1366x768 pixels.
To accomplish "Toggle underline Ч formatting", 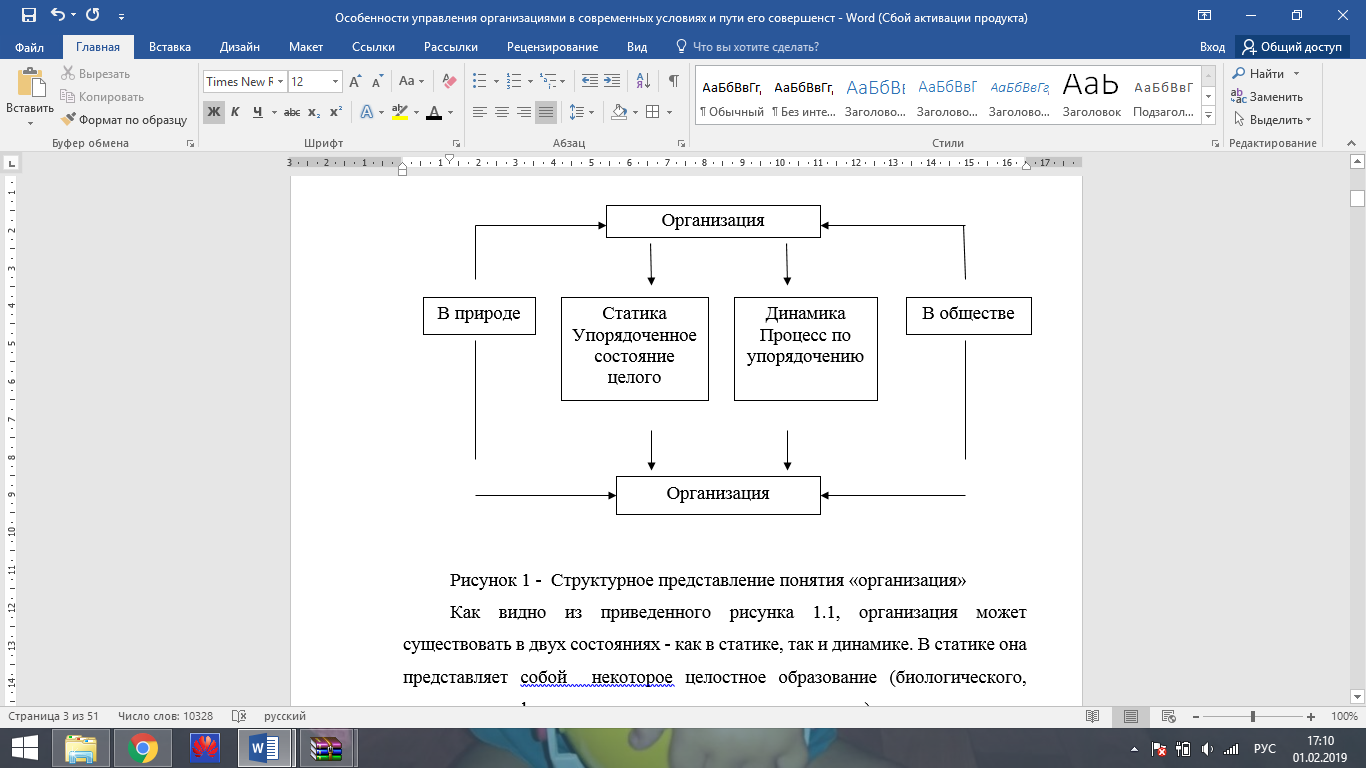I will pyautogui.click(x=257, y=112).
